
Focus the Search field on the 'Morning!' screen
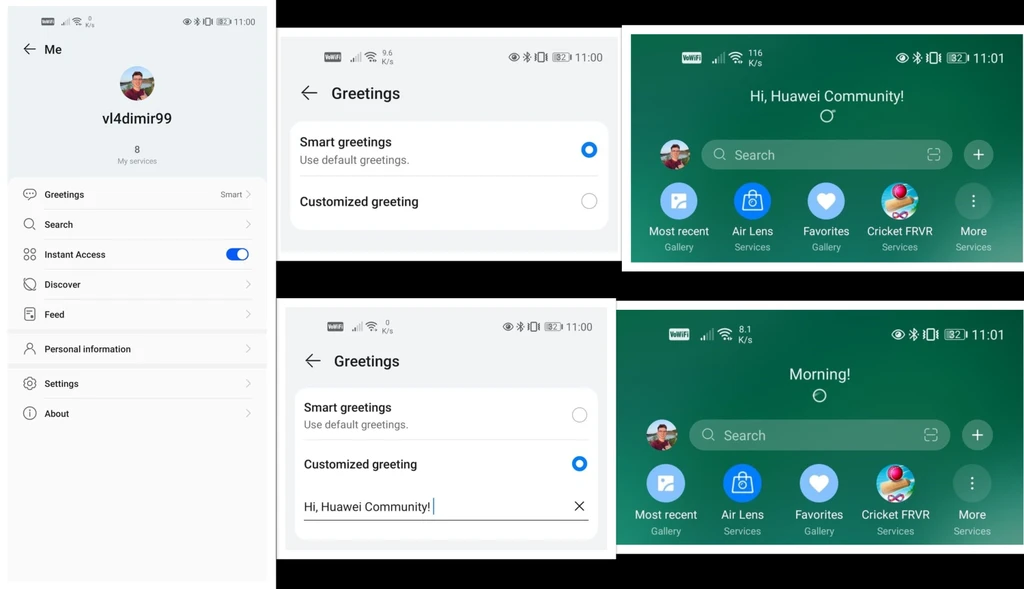click(820, 435)
